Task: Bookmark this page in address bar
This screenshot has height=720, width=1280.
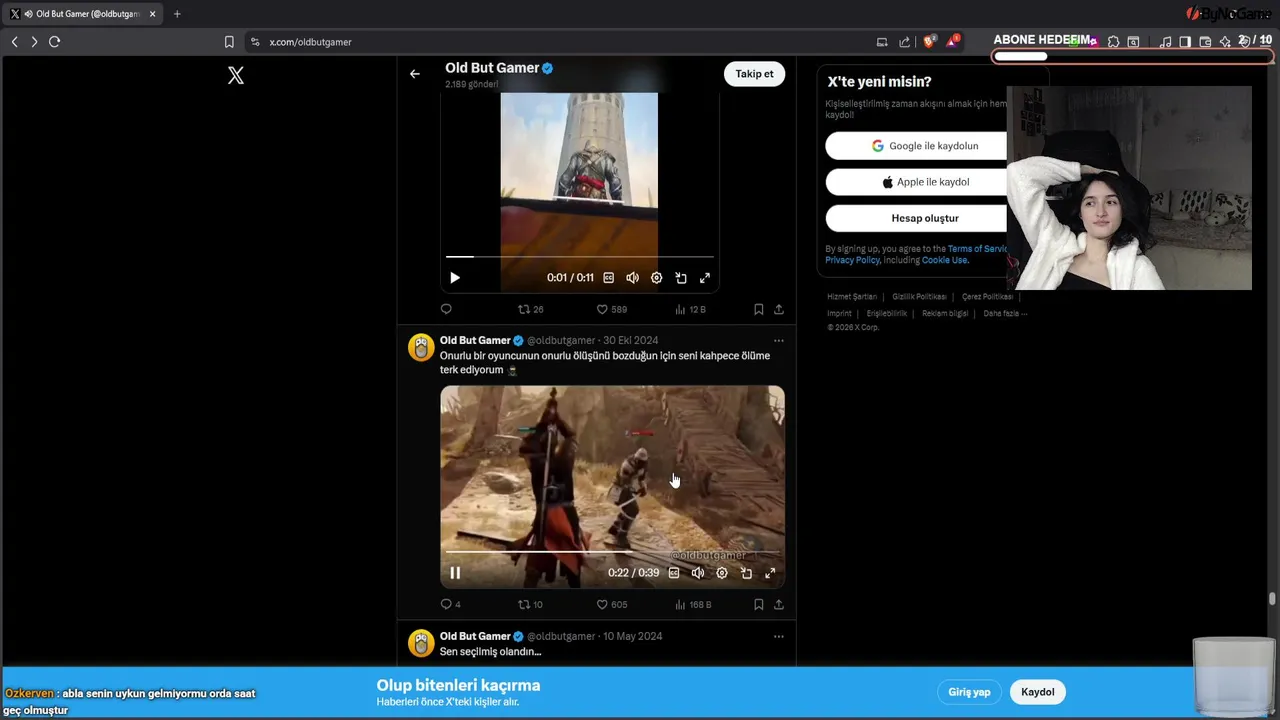Action: [x=229, y=42]
